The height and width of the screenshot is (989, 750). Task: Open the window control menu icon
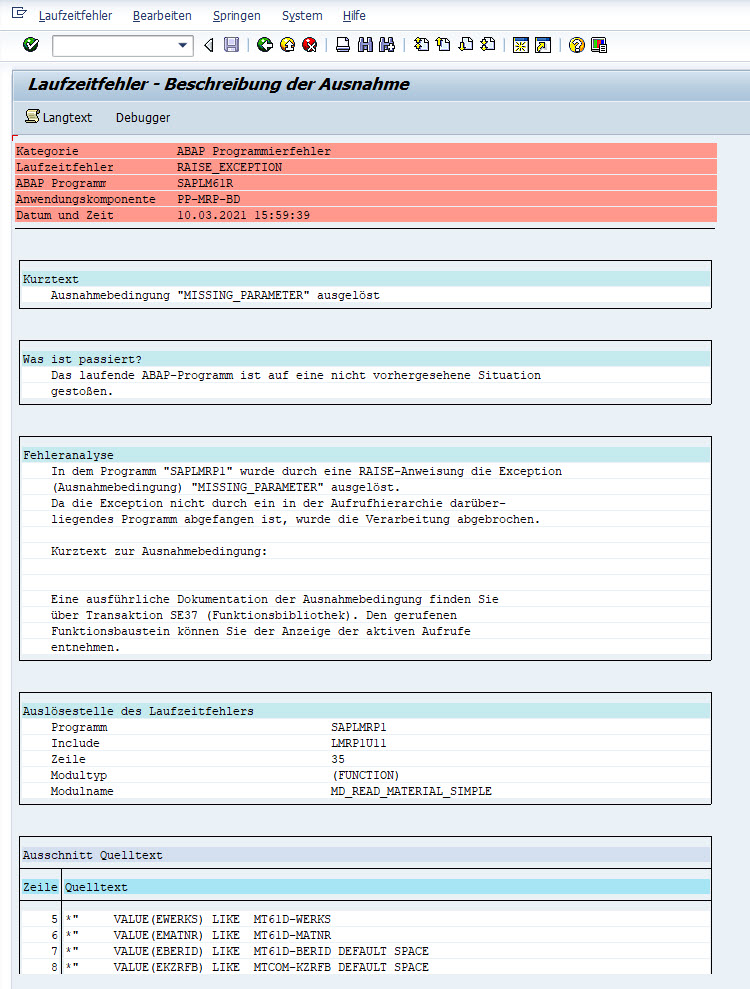(x=18, y=15)
